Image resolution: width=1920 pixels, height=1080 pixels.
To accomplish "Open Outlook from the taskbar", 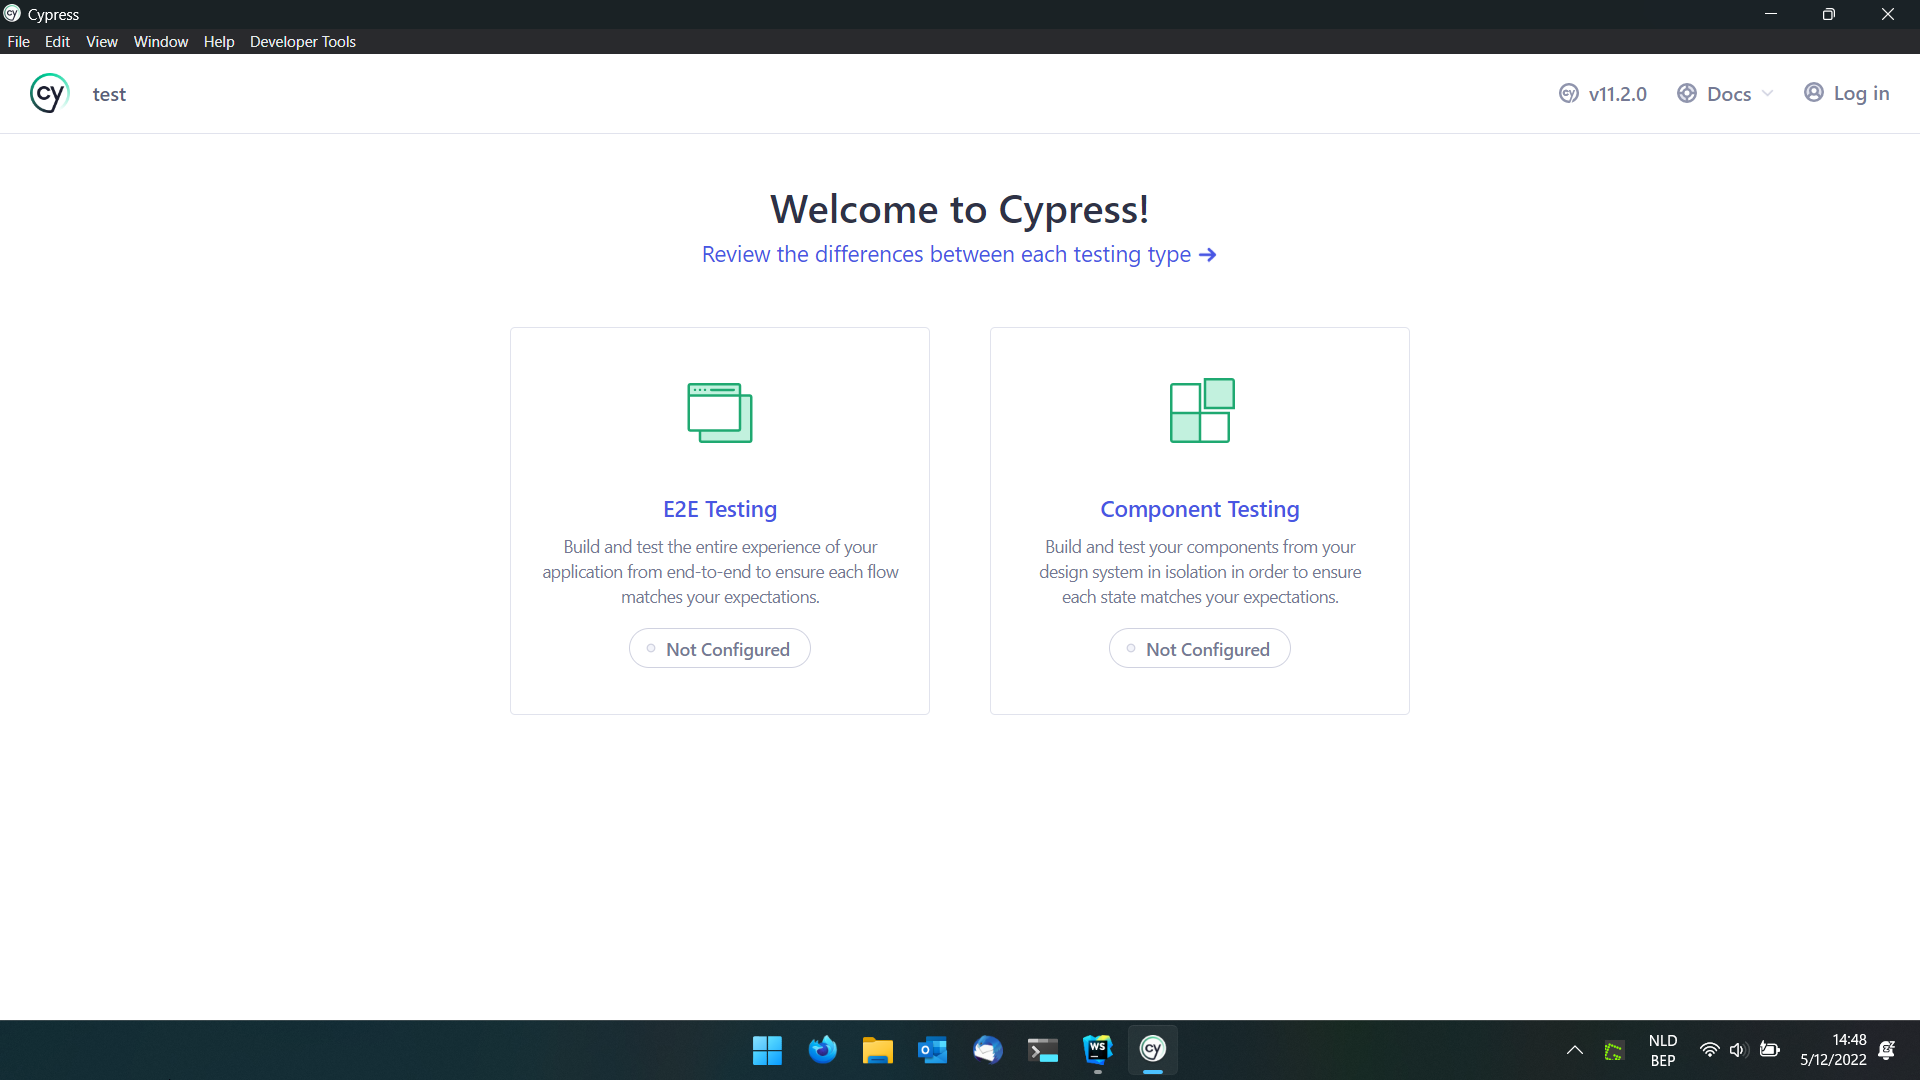I will (x=932, y=1049).
